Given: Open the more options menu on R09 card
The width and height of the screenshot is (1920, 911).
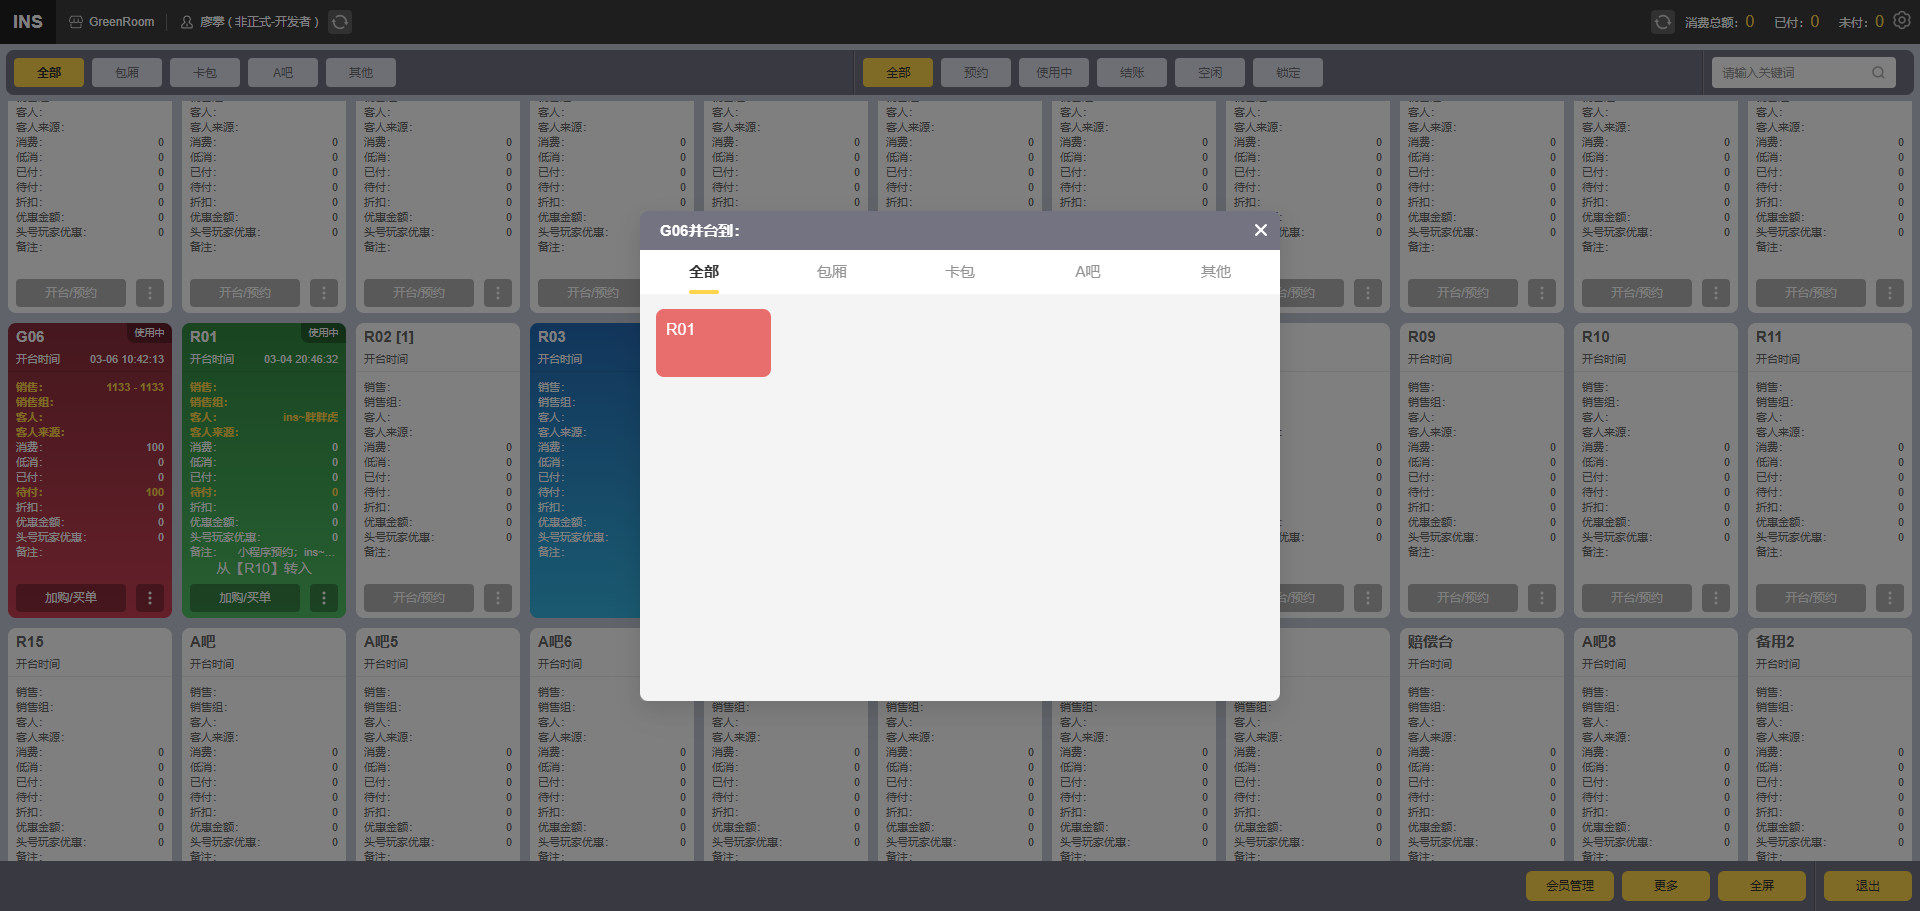Looking at the screenshot, I should pyautogui.click(x=1542, y=598).
